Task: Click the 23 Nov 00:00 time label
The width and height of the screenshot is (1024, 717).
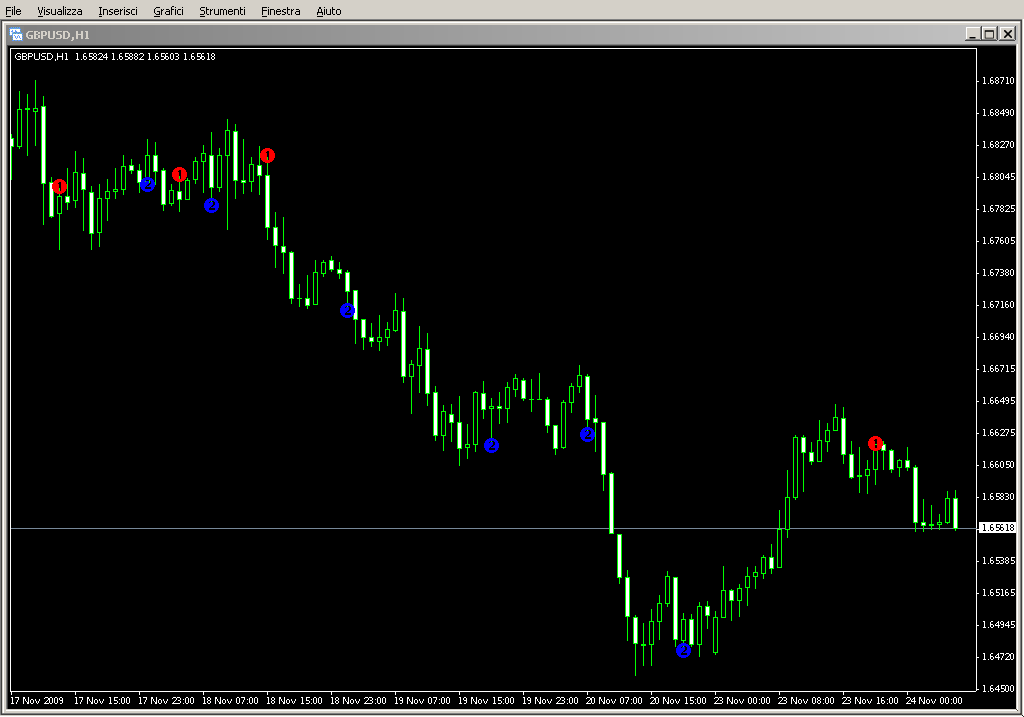Action: (x=742, y=701)
